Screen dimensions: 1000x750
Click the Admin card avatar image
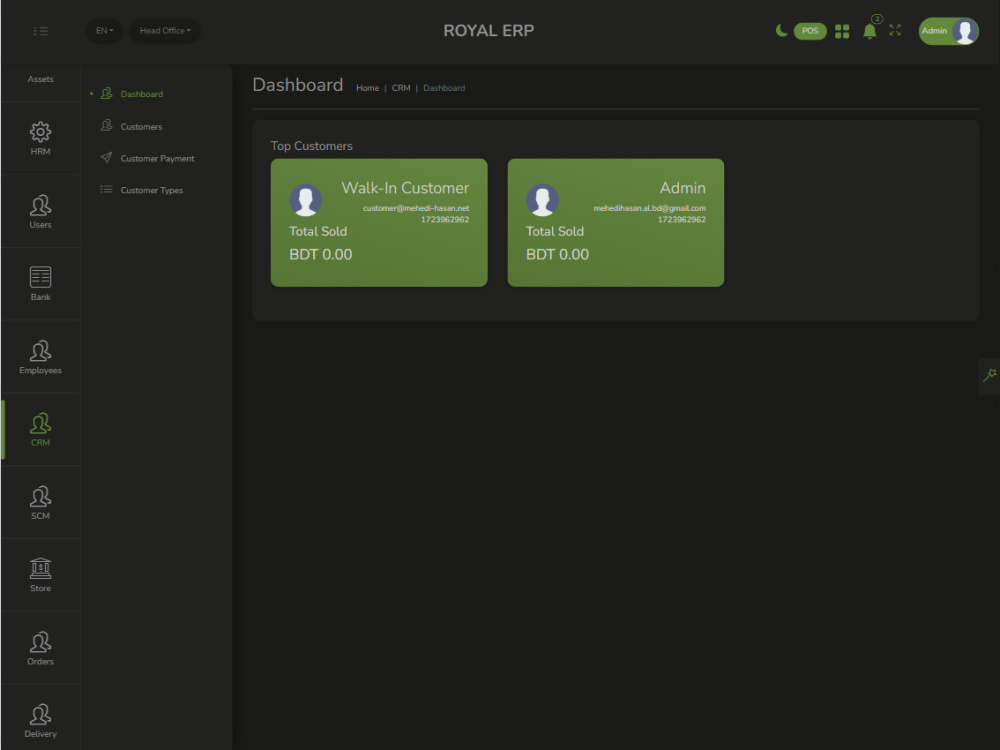[543, 200]
